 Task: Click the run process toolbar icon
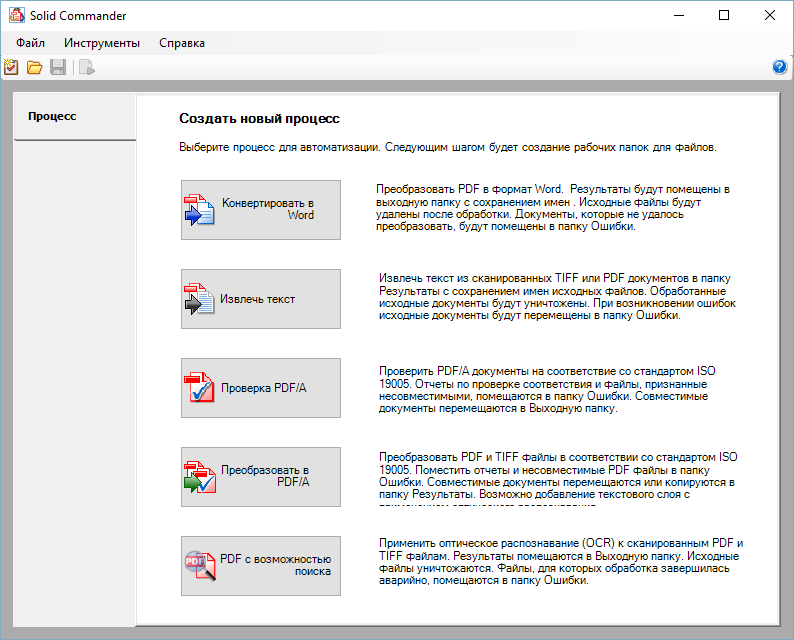pos(87,67)
